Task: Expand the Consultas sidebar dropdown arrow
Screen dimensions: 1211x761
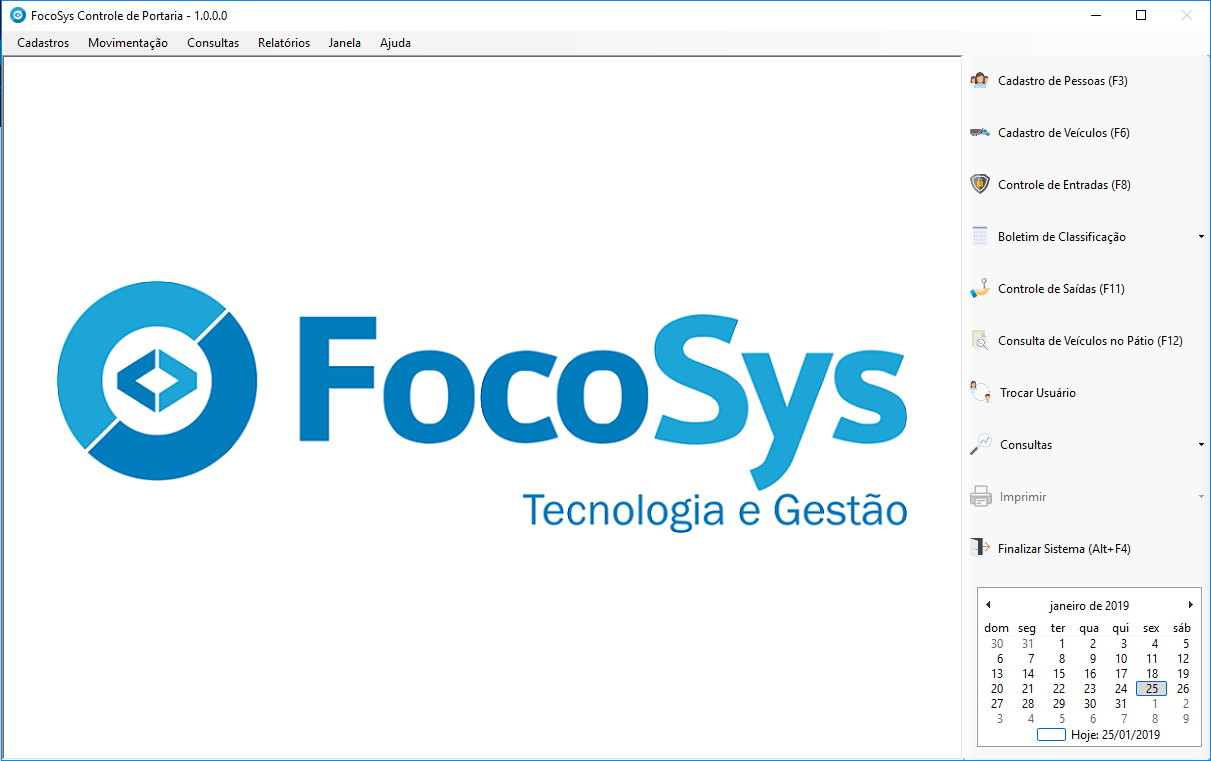Action: 1201,445
